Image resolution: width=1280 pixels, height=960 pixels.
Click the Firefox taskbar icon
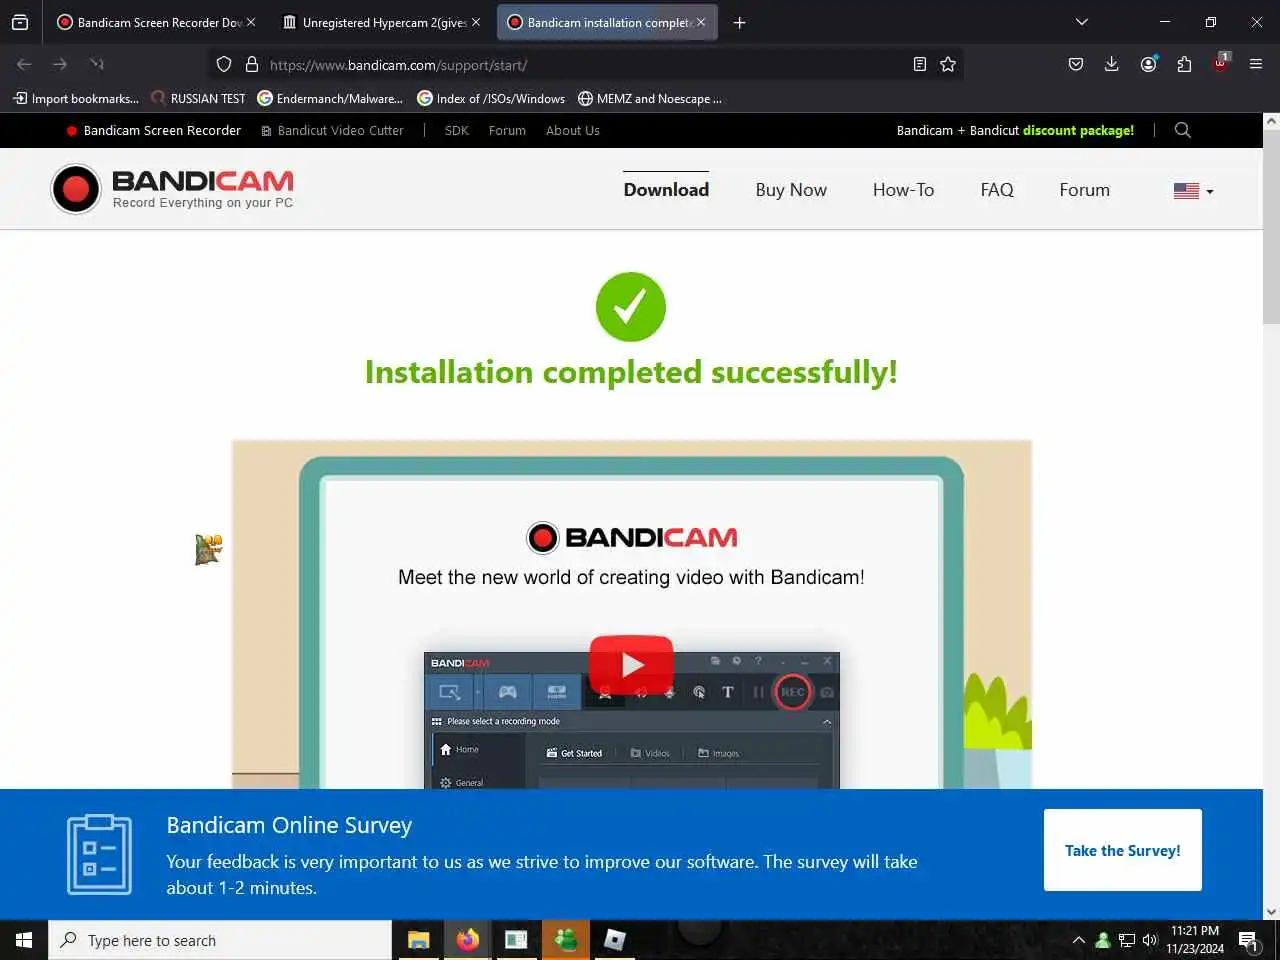(x=467, y=940)
